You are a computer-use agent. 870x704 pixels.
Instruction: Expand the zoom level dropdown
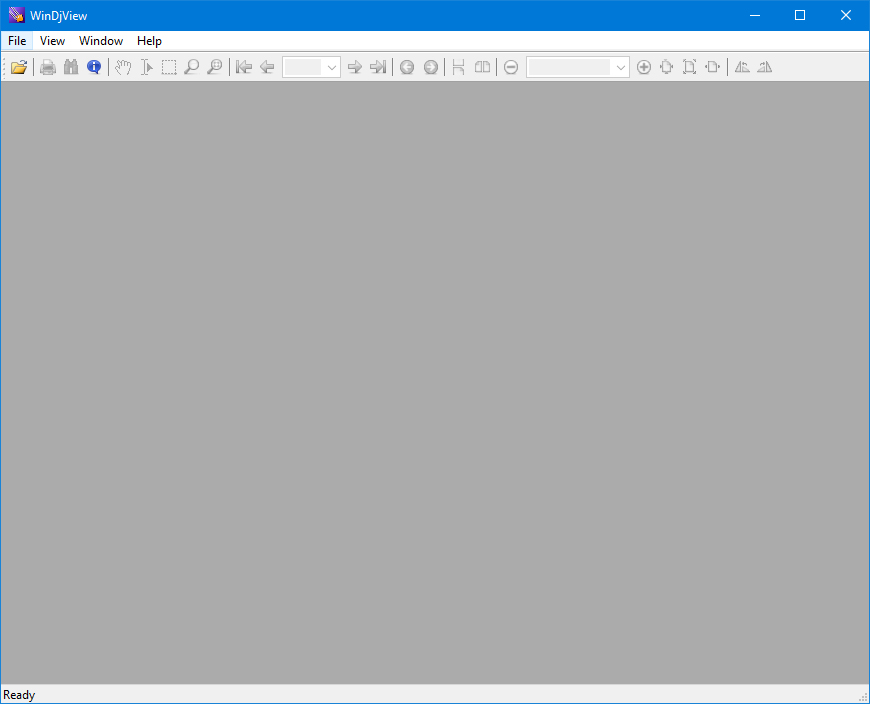(620, 67)
